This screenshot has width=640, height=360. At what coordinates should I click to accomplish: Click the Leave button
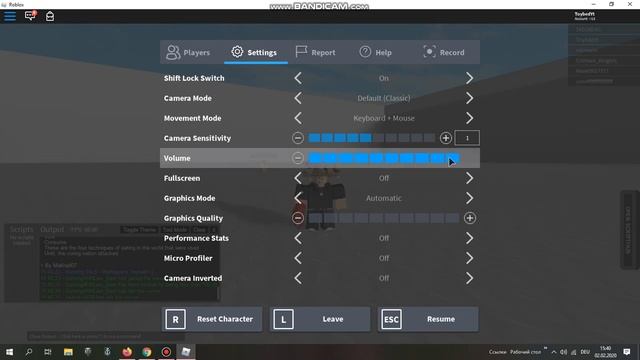[320, 319]
